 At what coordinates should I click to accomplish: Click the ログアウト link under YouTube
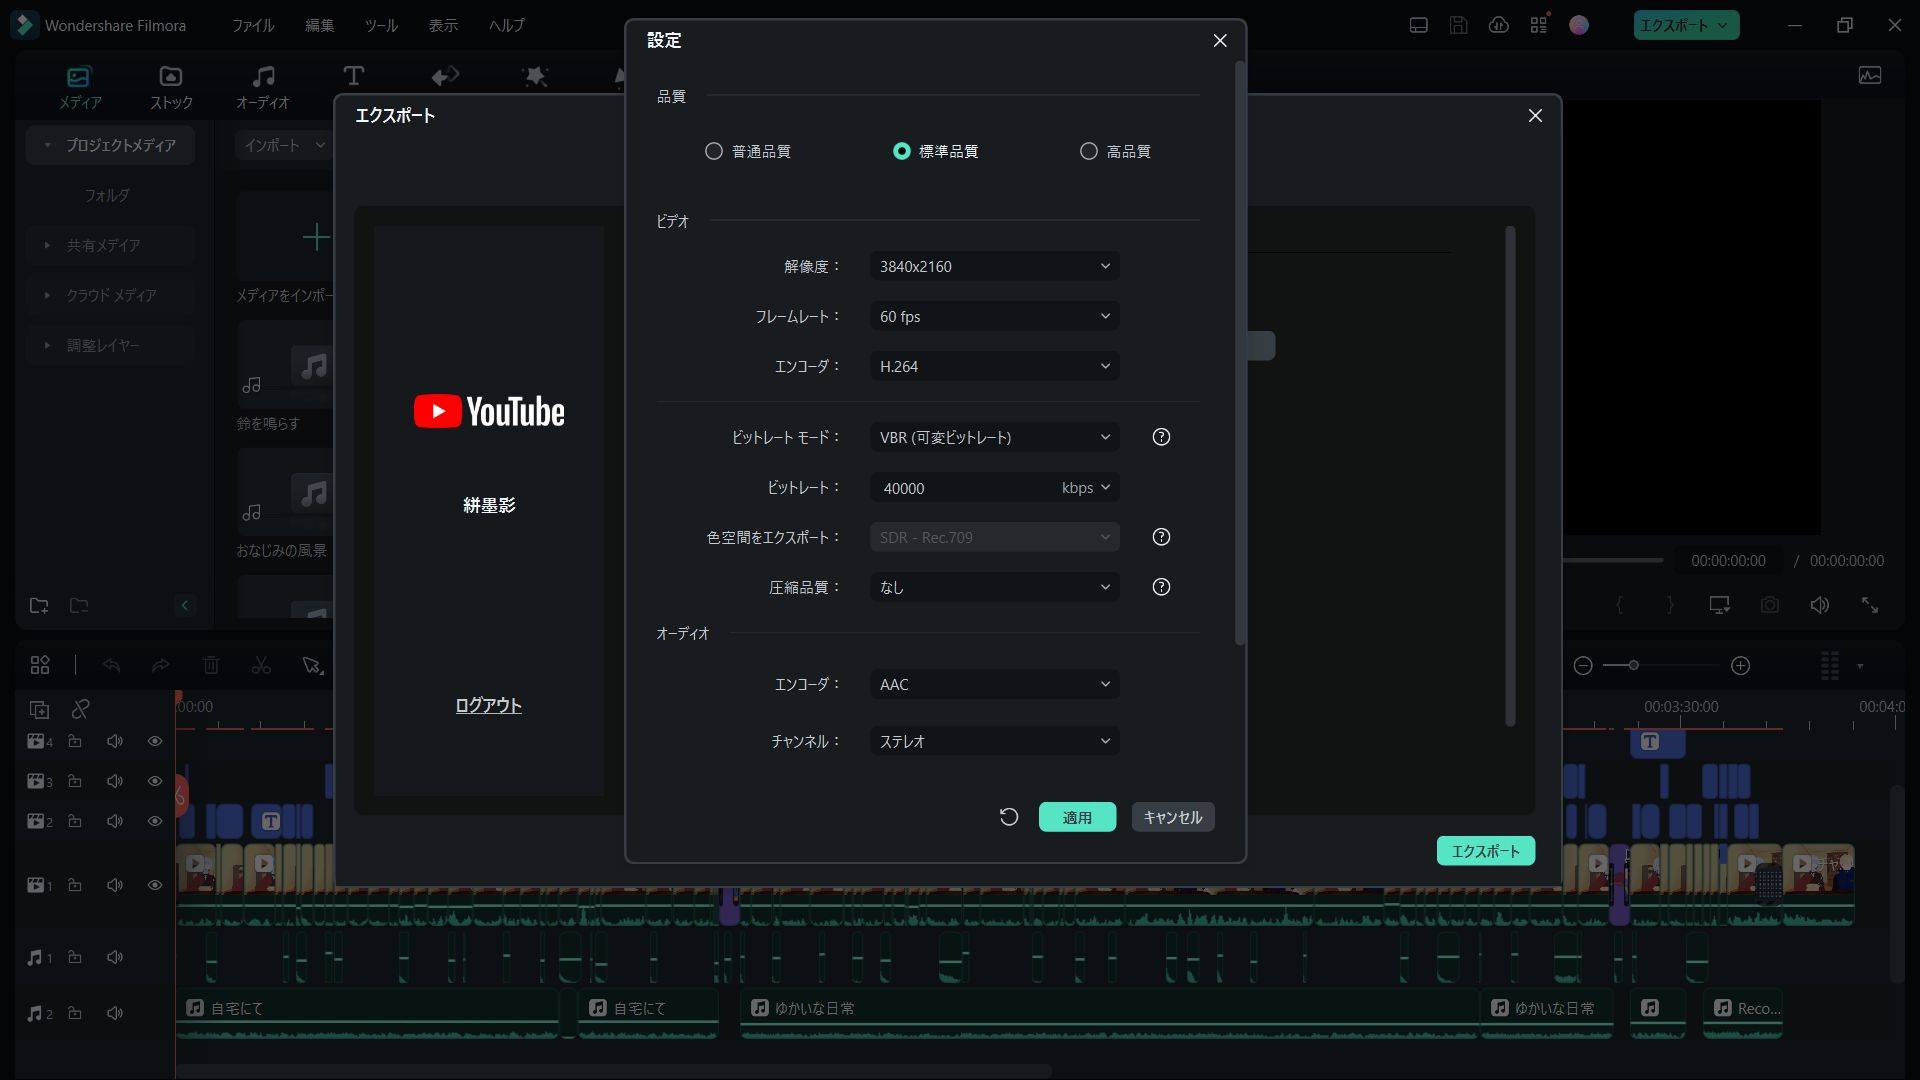pyautogui.click(x=488, y=705)
